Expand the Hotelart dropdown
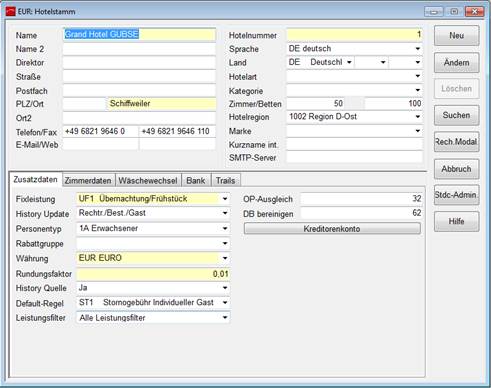 click(417, 76)
